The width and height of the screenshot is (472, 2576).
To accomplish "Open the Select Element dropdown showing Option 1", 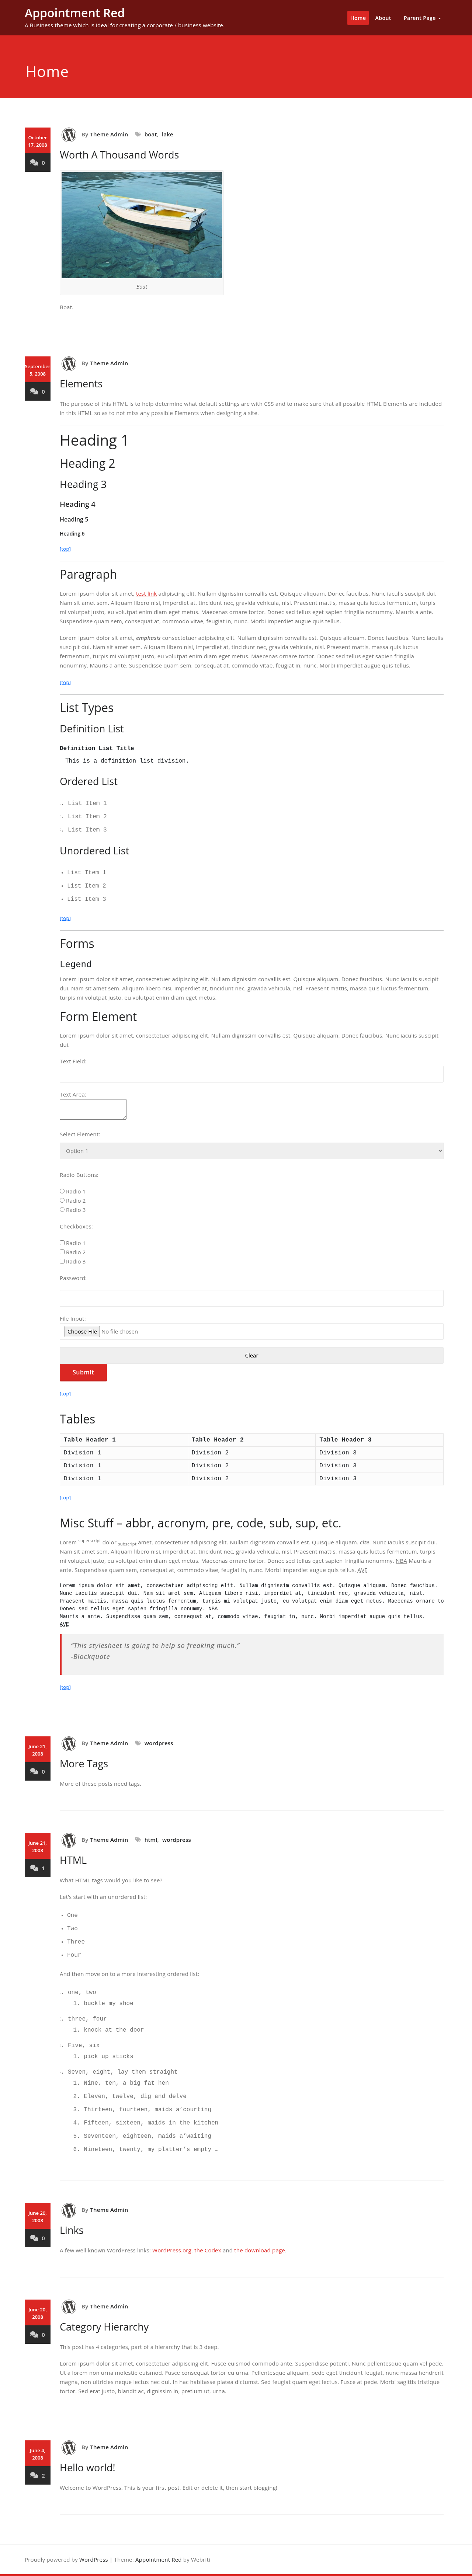I will click(x=251, y=1151).
